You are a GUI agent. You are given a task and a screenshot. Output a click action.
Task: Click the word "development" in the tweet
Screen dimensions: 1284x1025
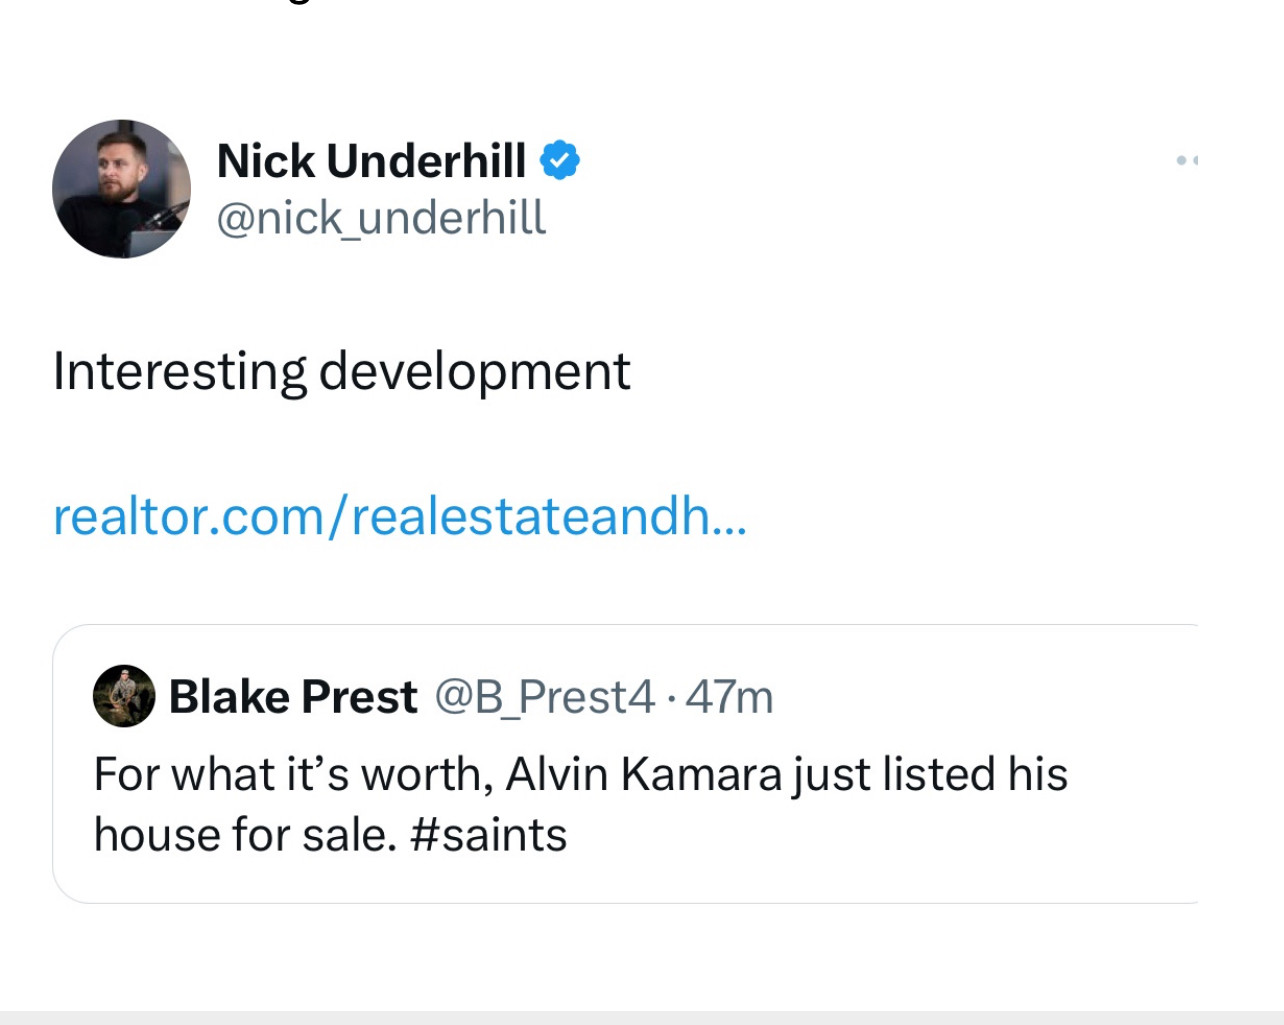(x=474, y=372)
